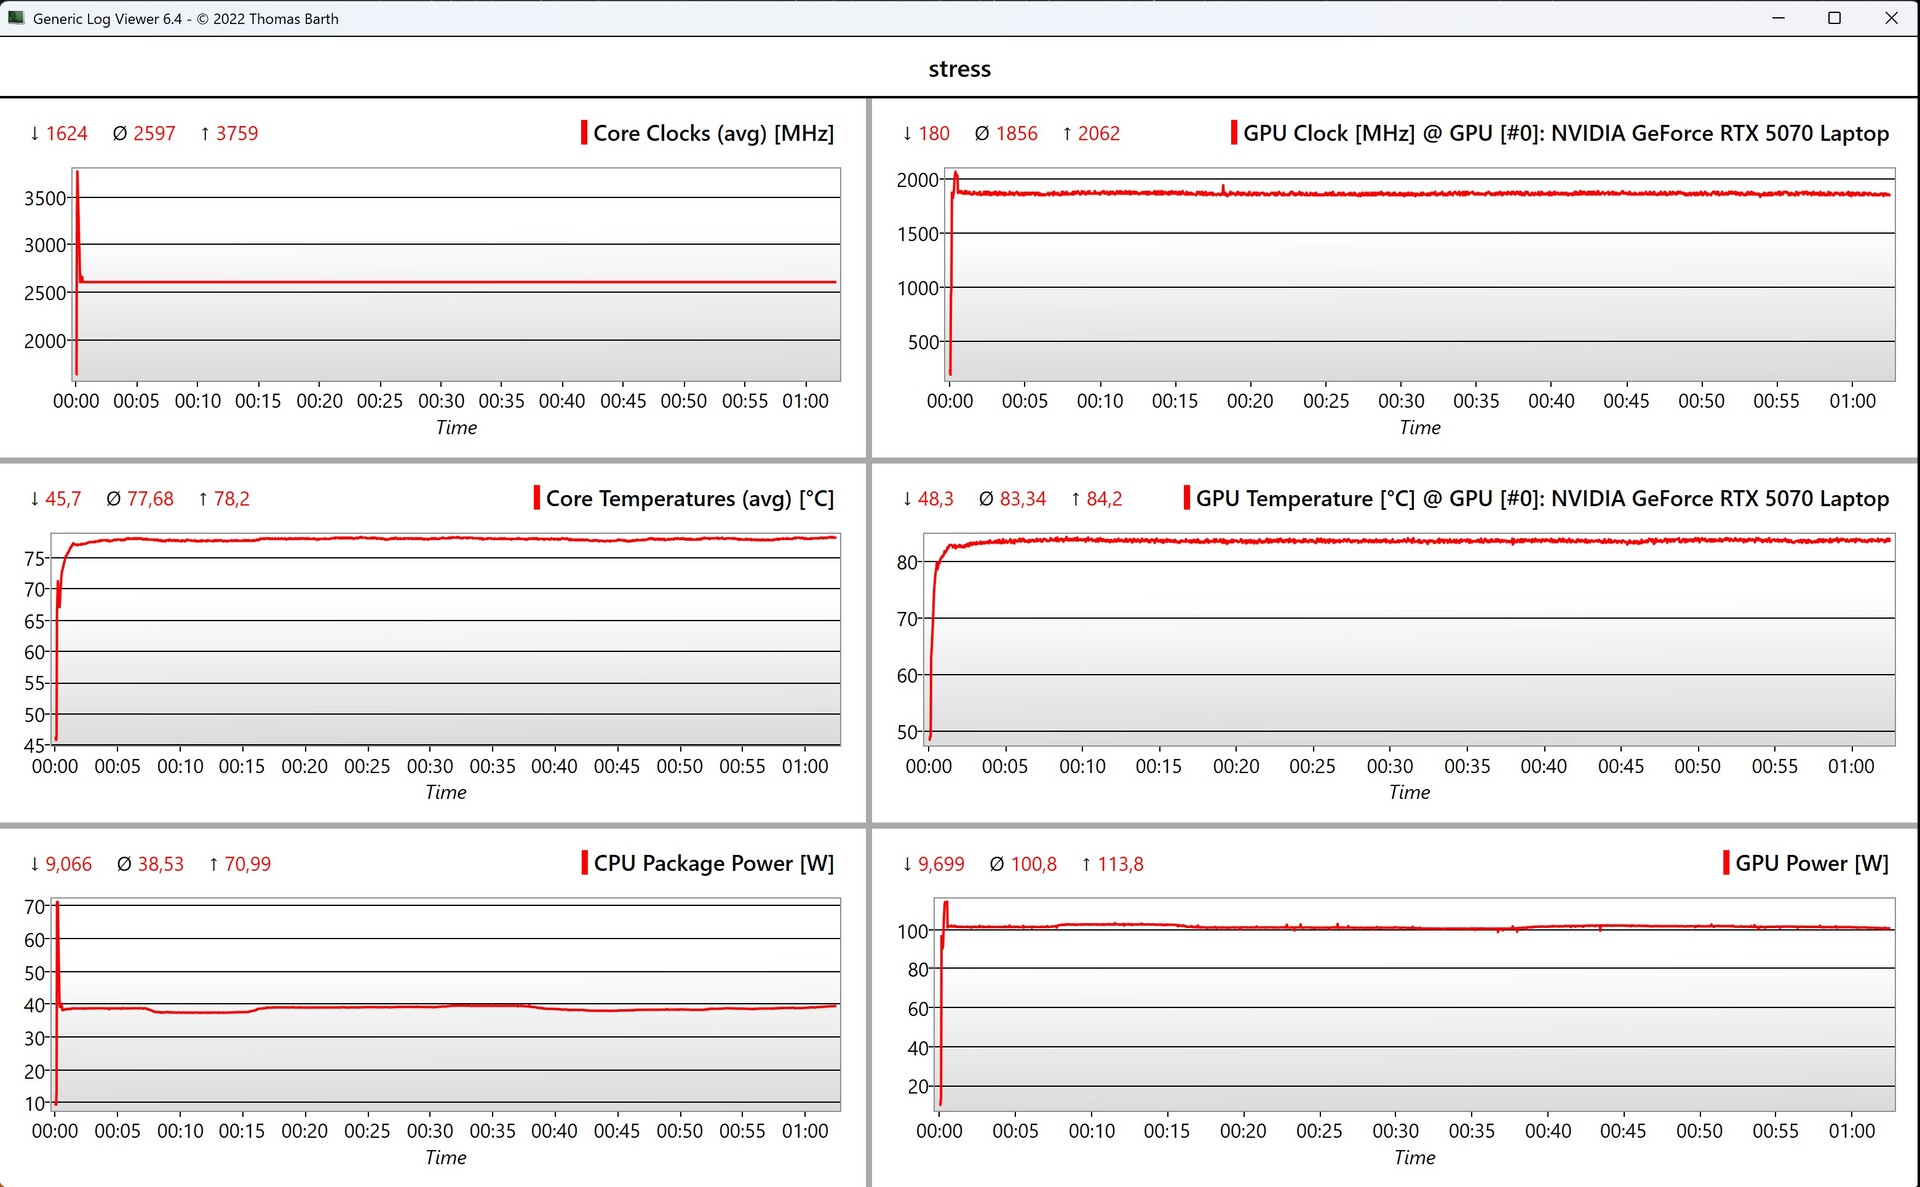Click the CPU Package Power average 38,53
Image resolution: width=1920 pixels, height=1187 pixels.
pyautogui.click(x=160, y=863)
